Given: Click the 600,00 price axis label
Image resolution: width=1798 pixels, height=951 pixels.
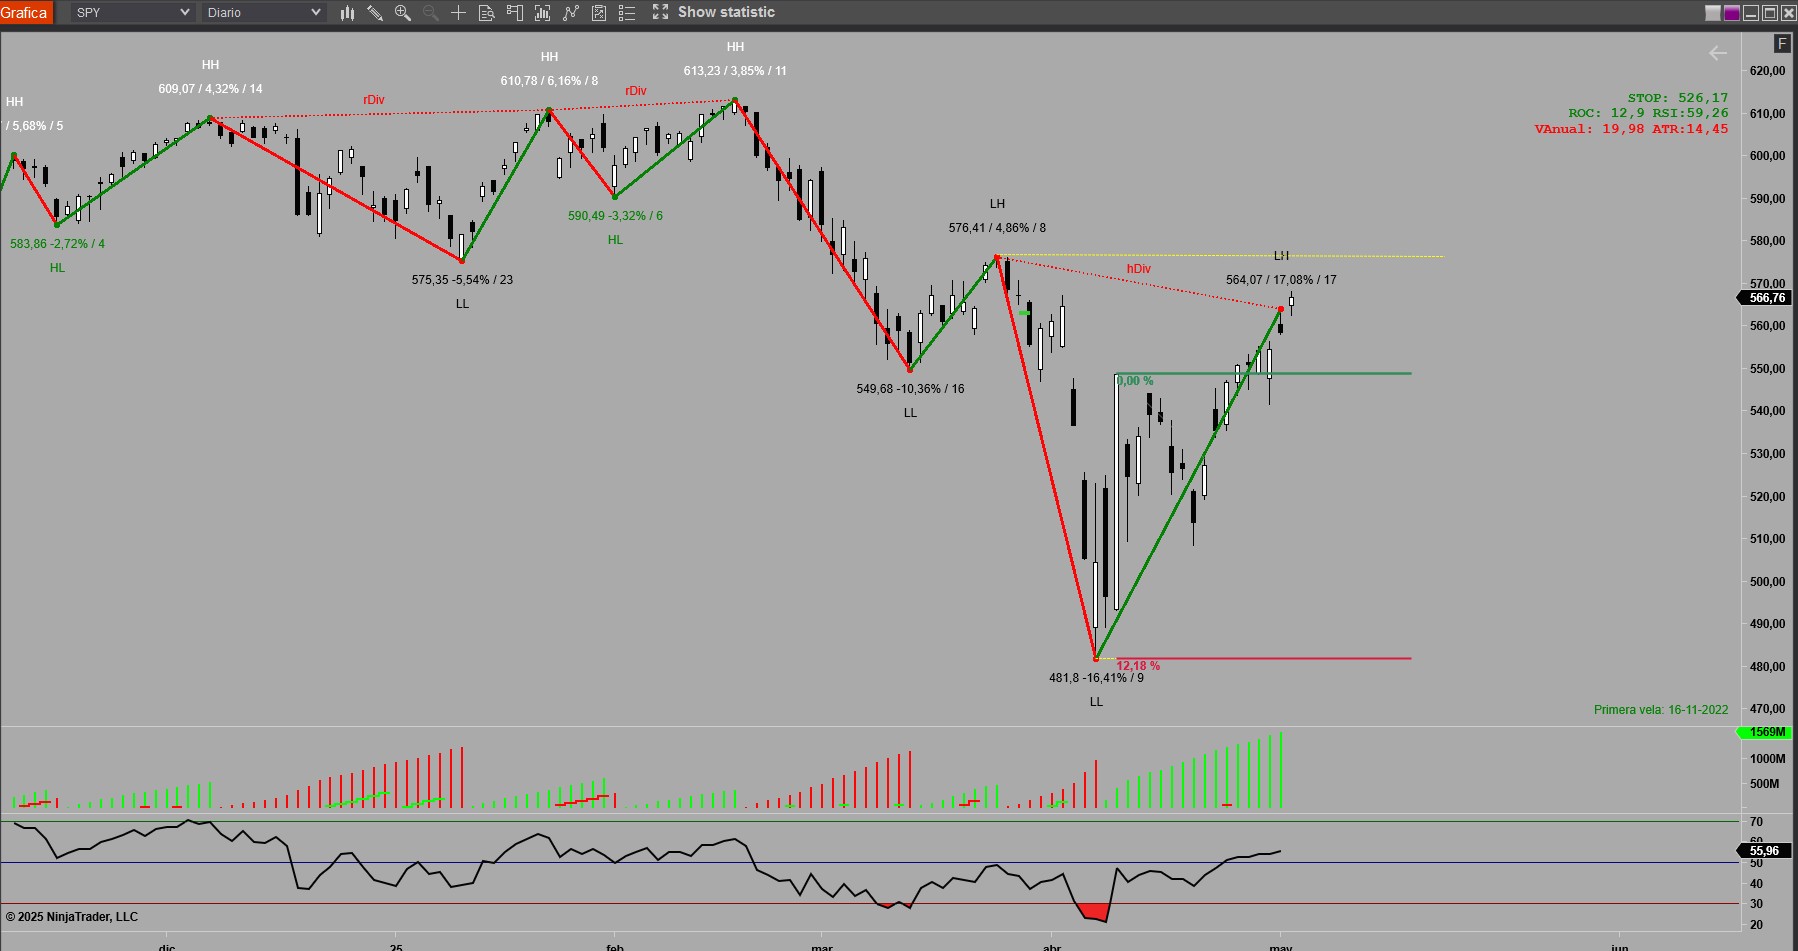Looking at the screenshot, I should tap(1767, 156).
